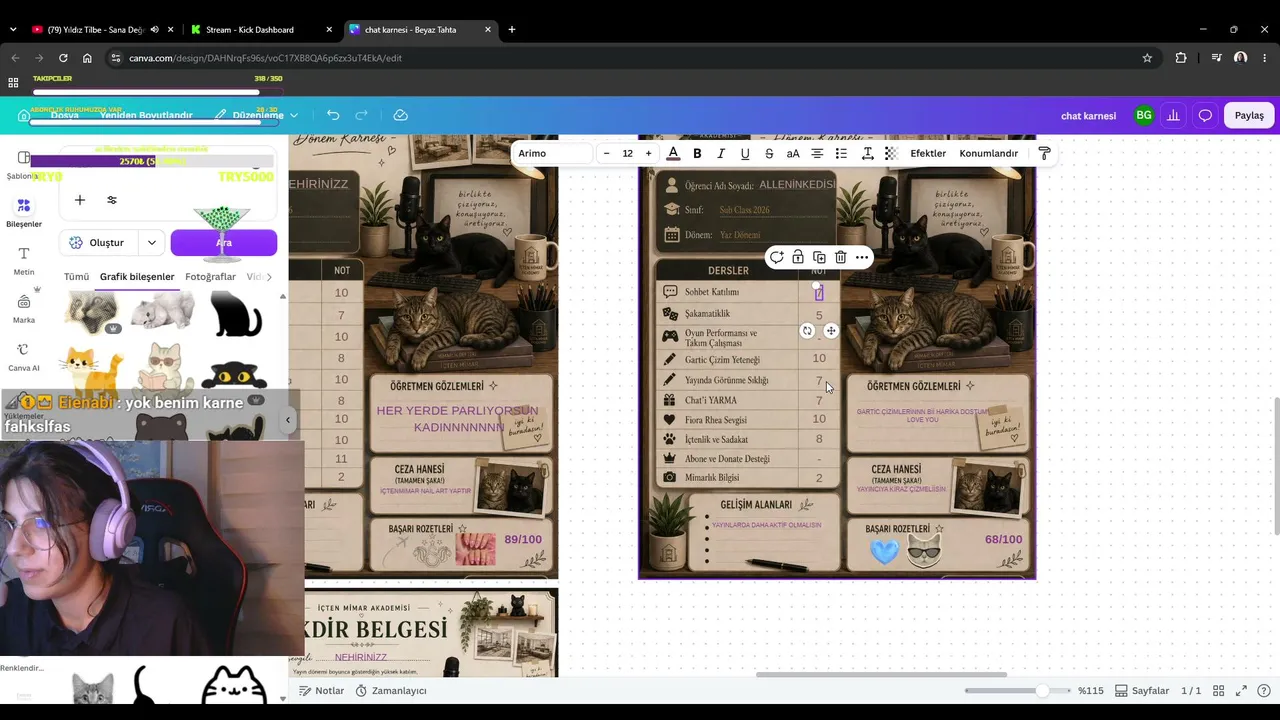Switch to the Grafik bileşenler tab
The height and width of the screenshot is (720, 1280).
click(137, 276)
